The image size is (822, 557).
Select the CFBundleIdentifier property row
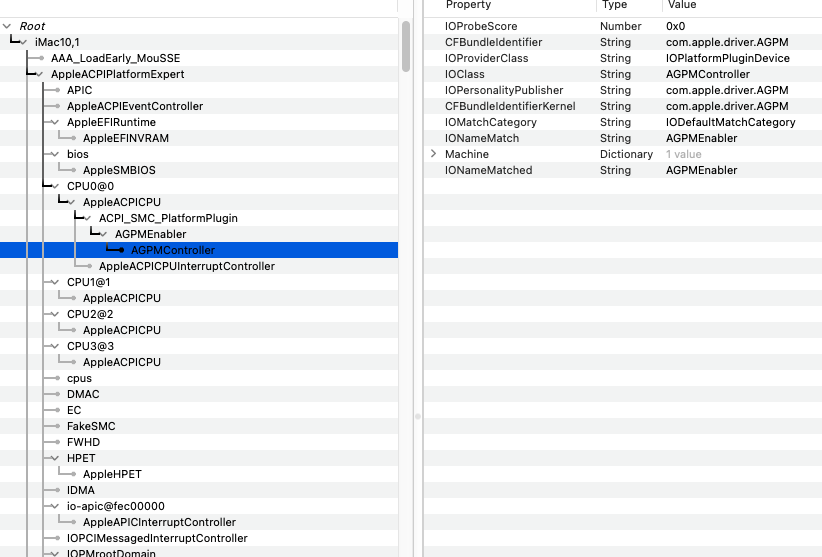coord(623,42)
